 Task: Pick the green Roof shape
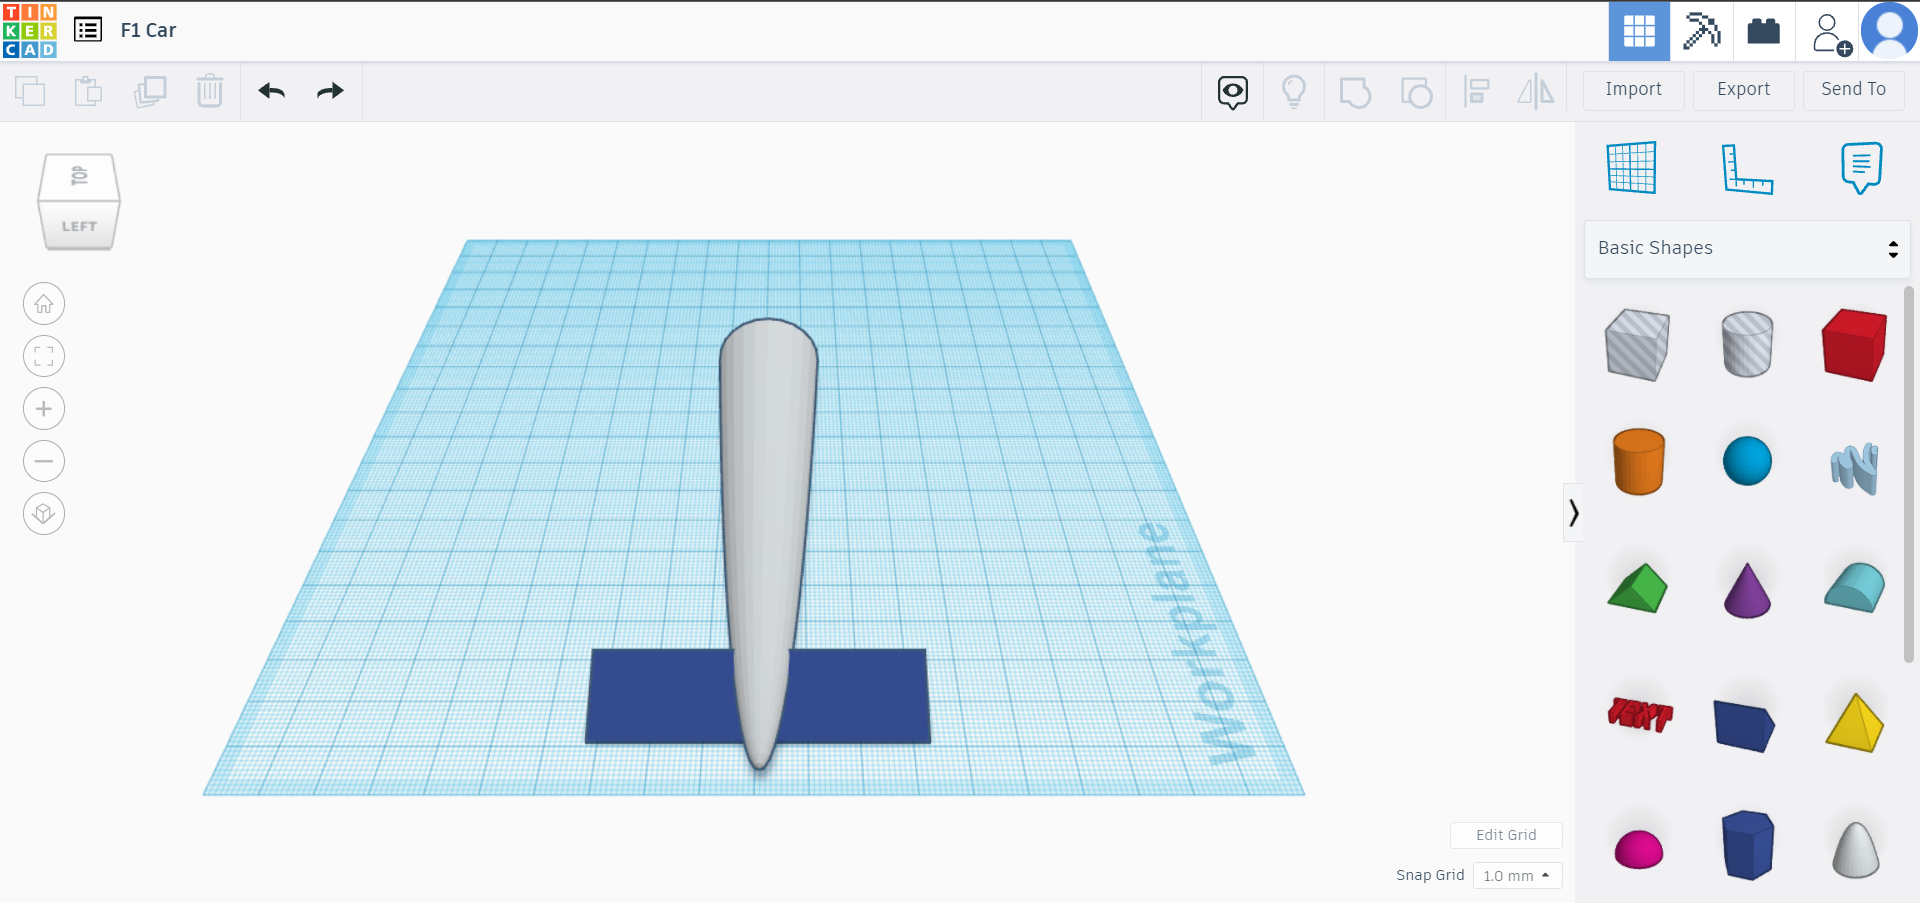pos(1638,588)
